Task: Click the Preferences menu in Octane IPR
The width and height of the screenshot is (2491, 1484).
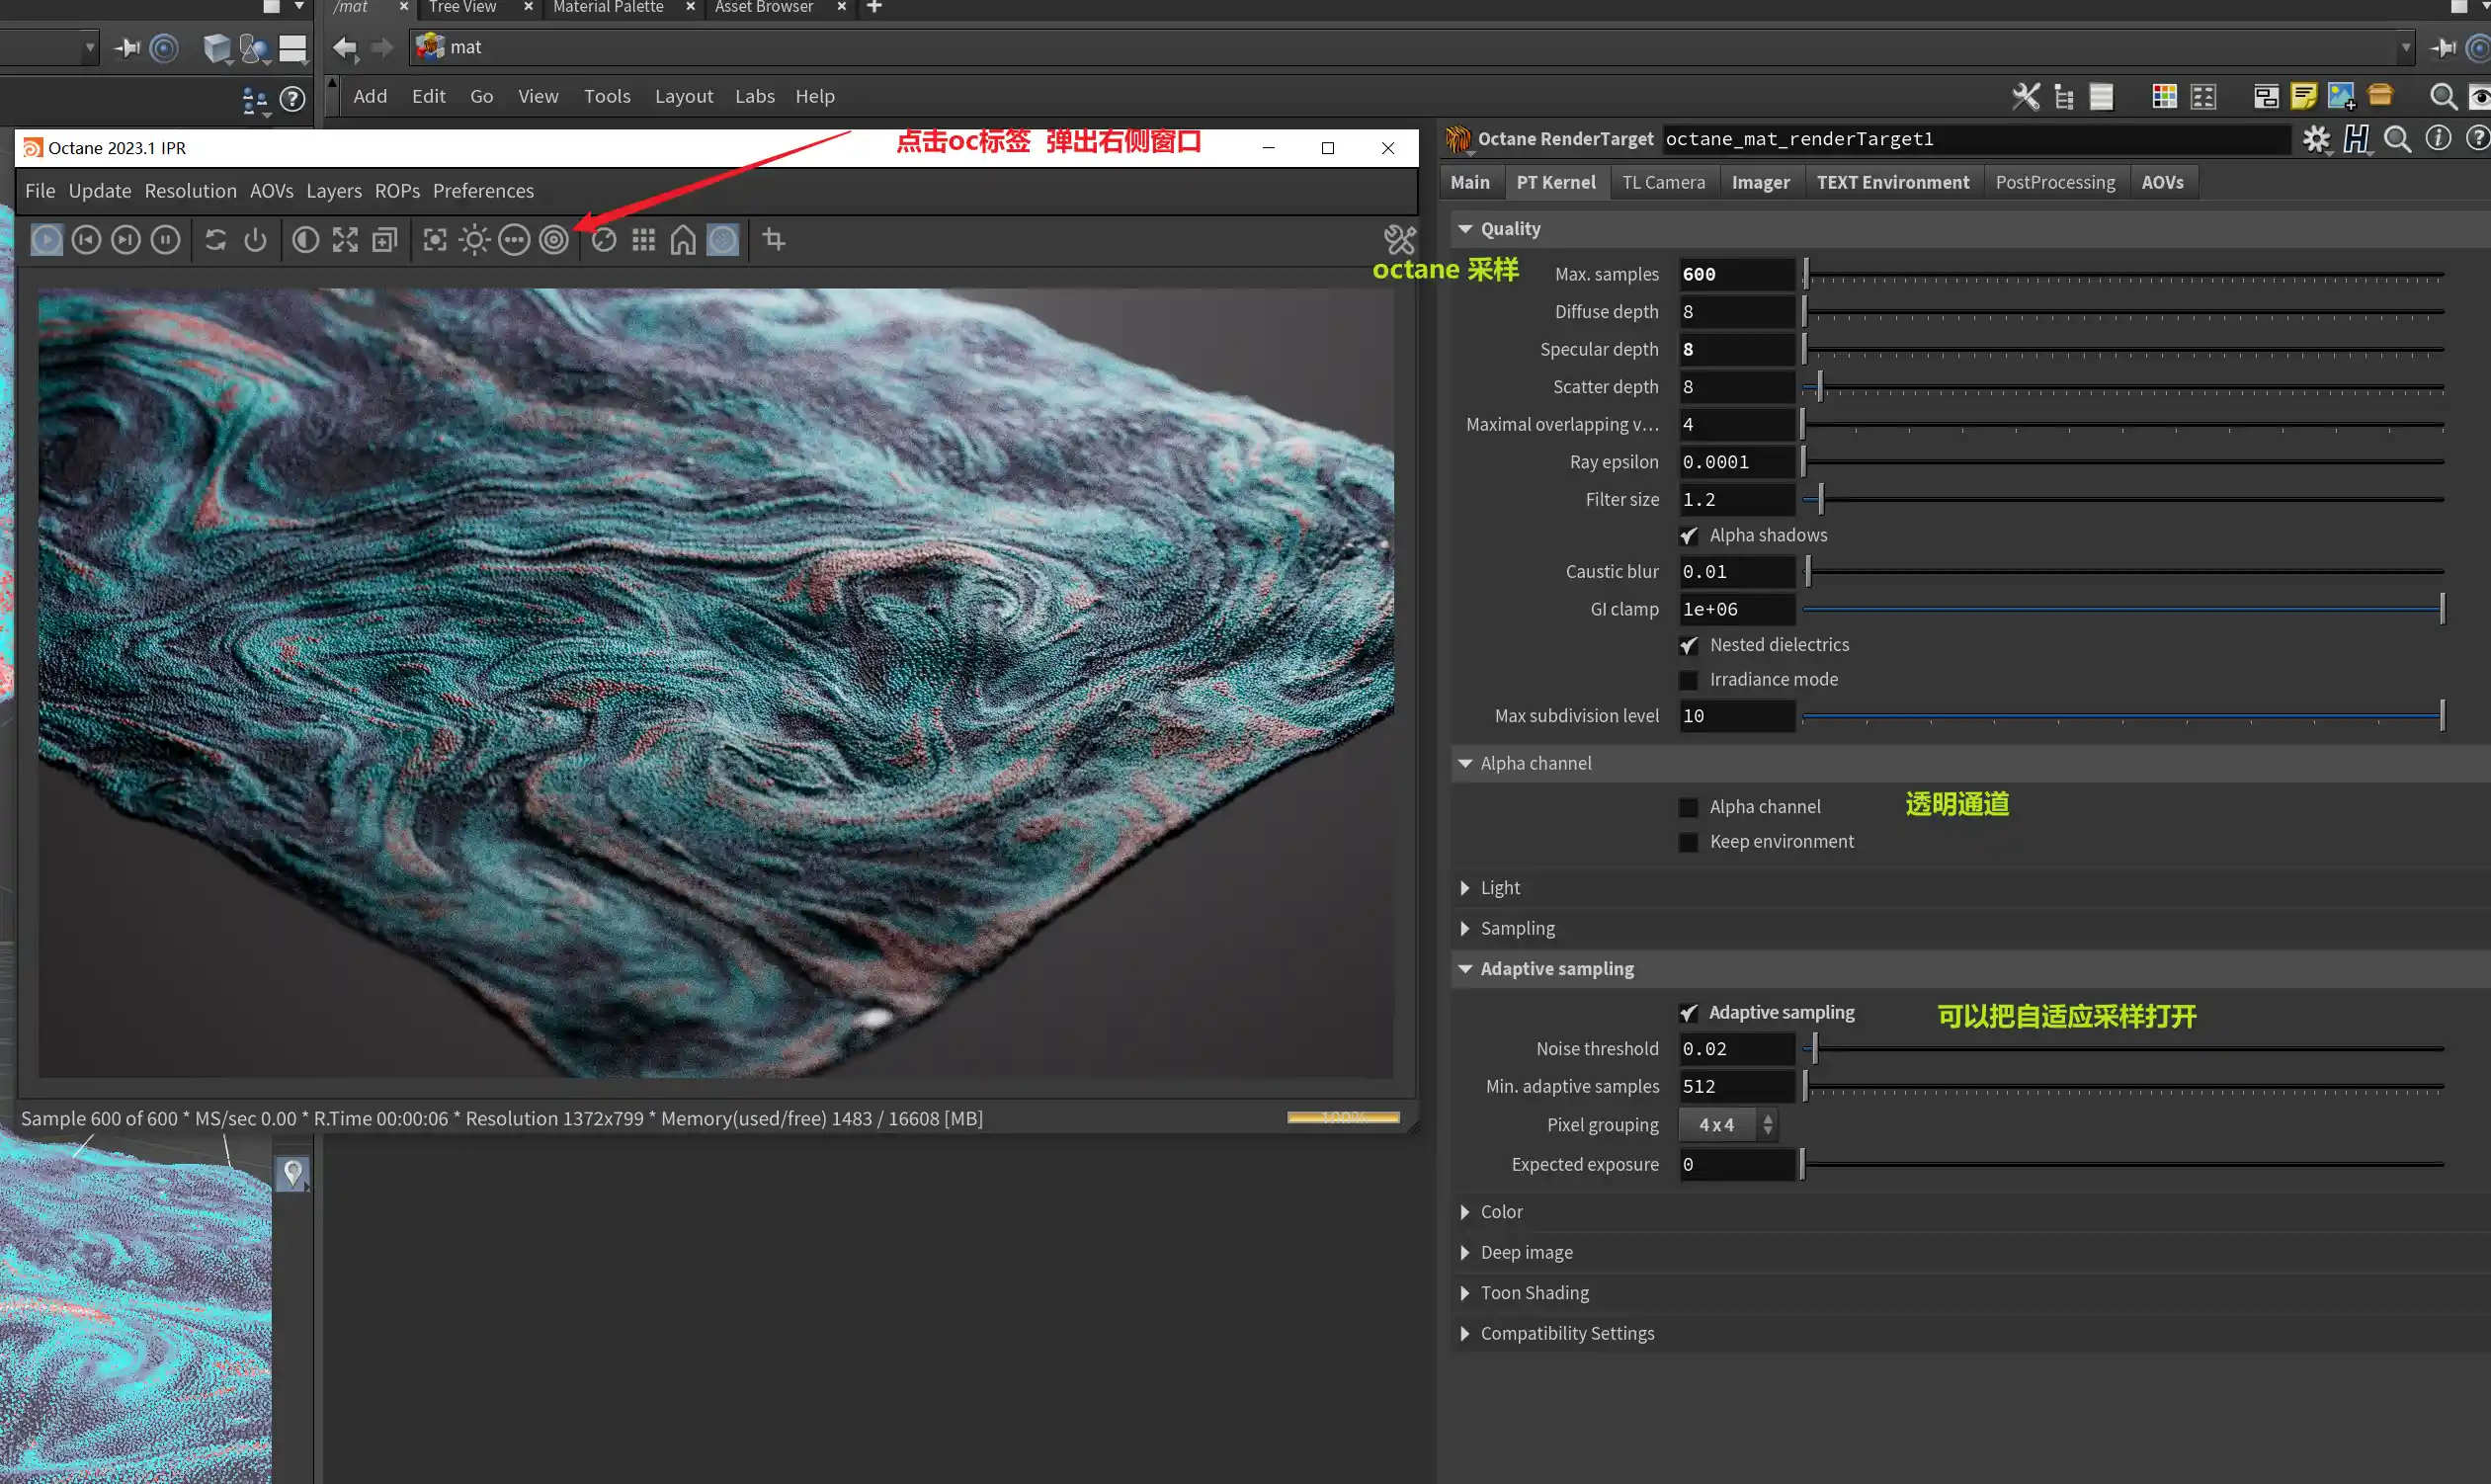Action: pyautogui.click(x=482, y=191)
